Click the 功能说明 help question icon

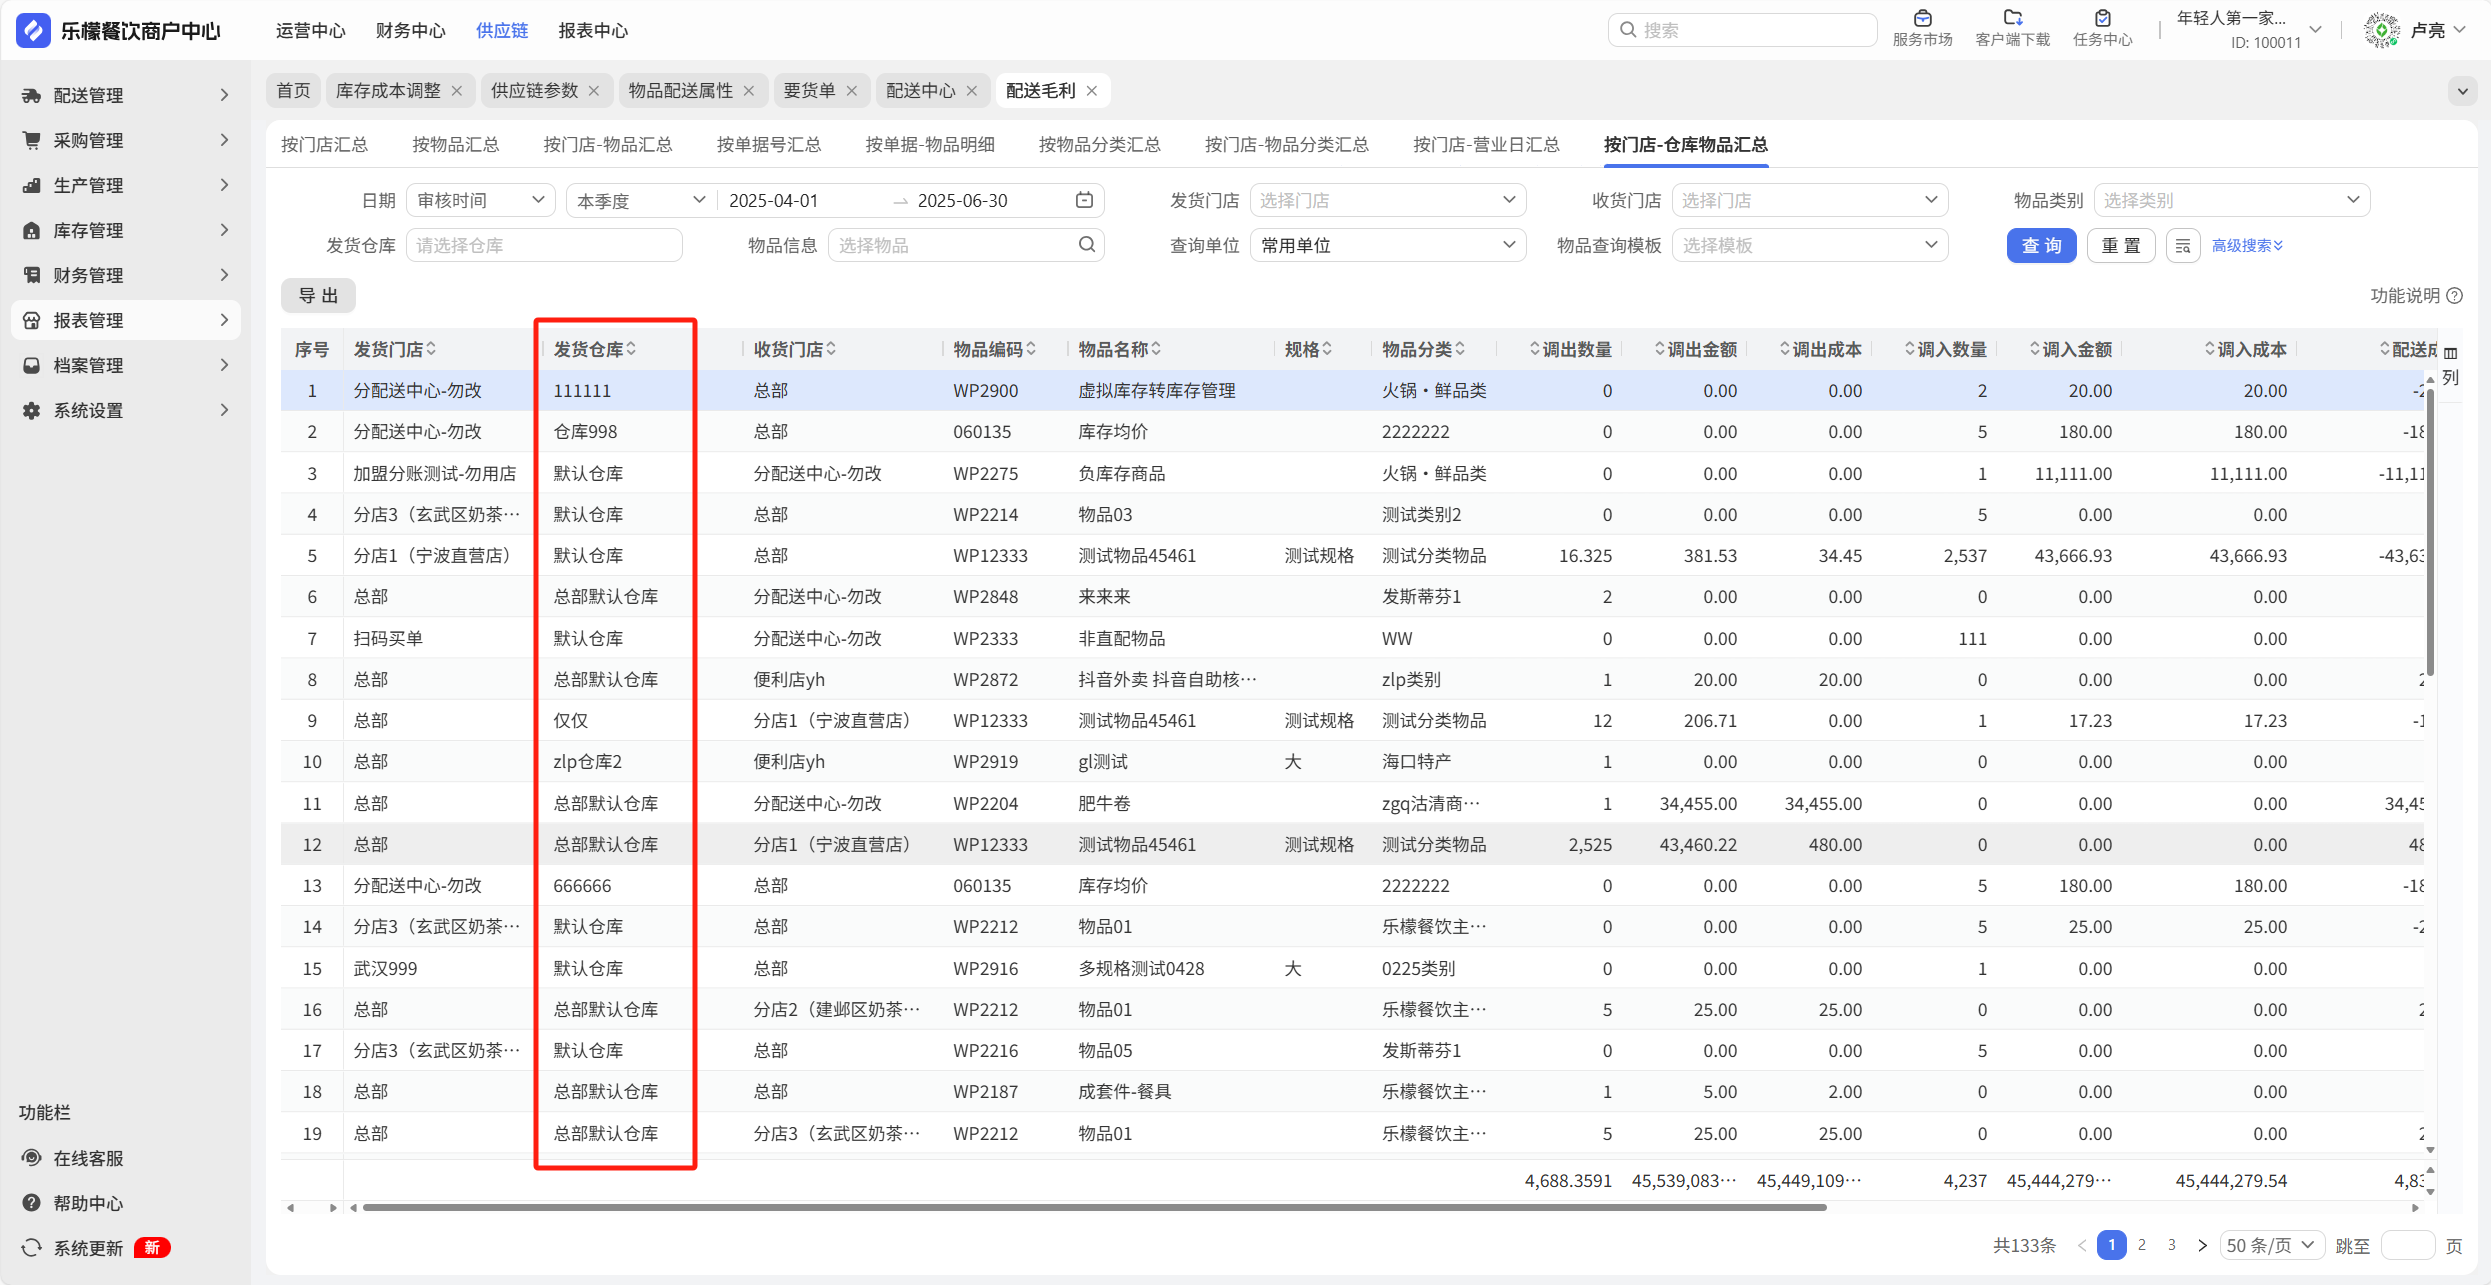click(2454, 296)
